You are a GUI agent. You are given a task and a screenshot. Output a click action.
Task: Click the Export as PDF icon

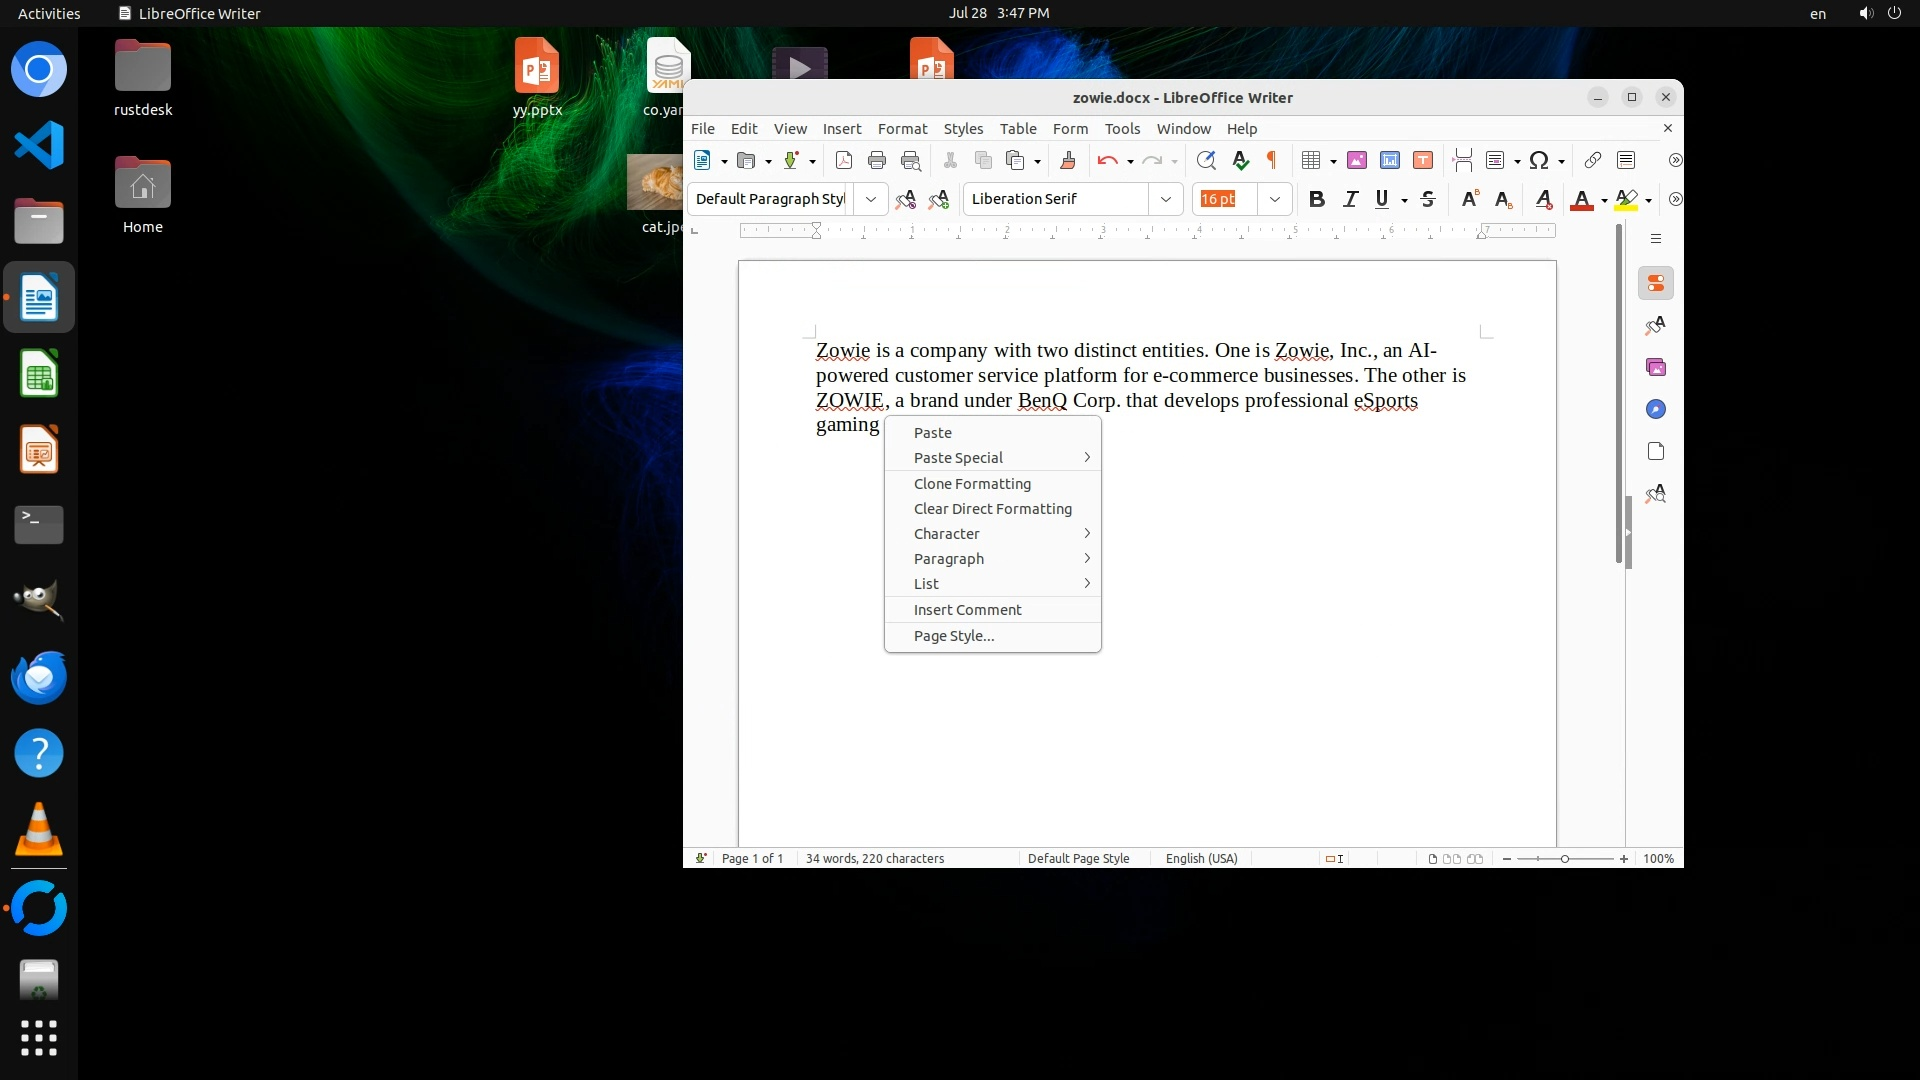[843, 160]
